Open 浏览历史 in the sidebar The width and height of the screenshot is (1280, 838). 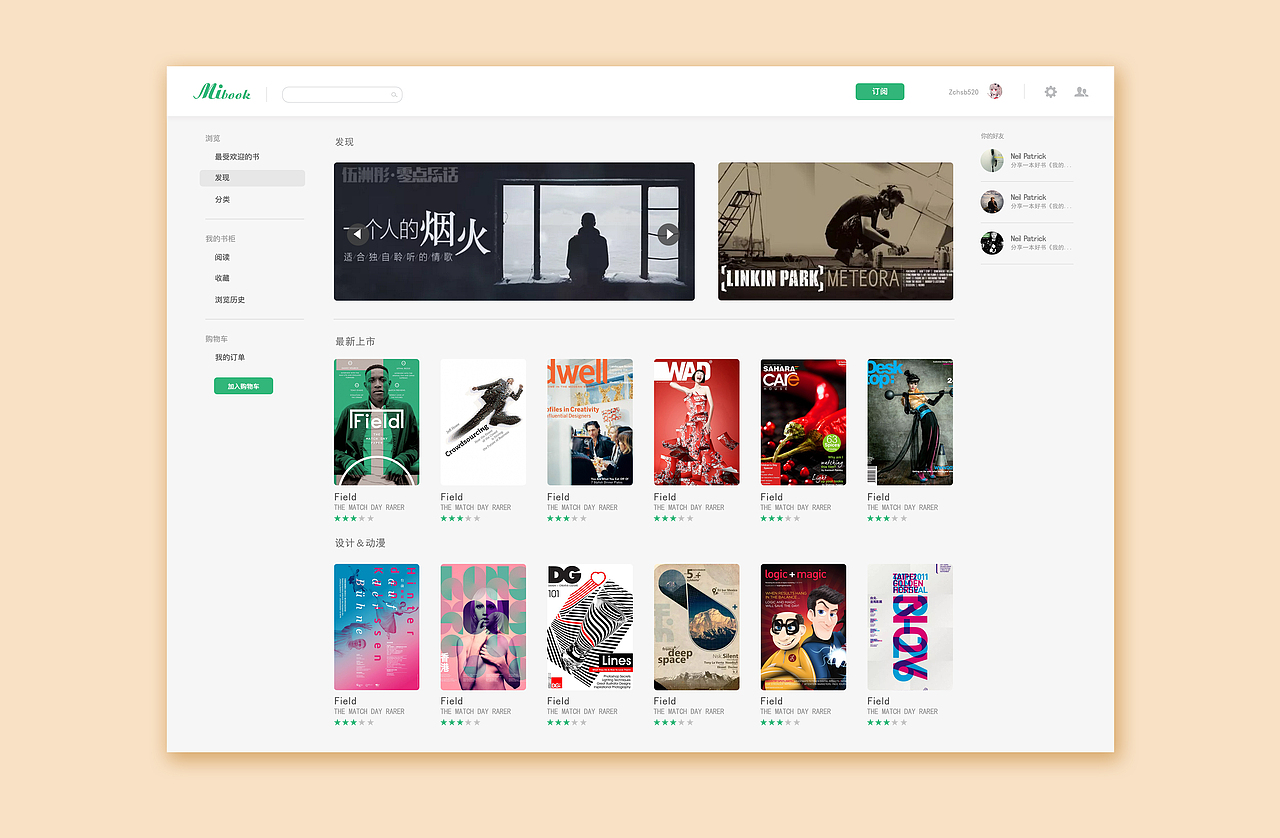(230, 300)
